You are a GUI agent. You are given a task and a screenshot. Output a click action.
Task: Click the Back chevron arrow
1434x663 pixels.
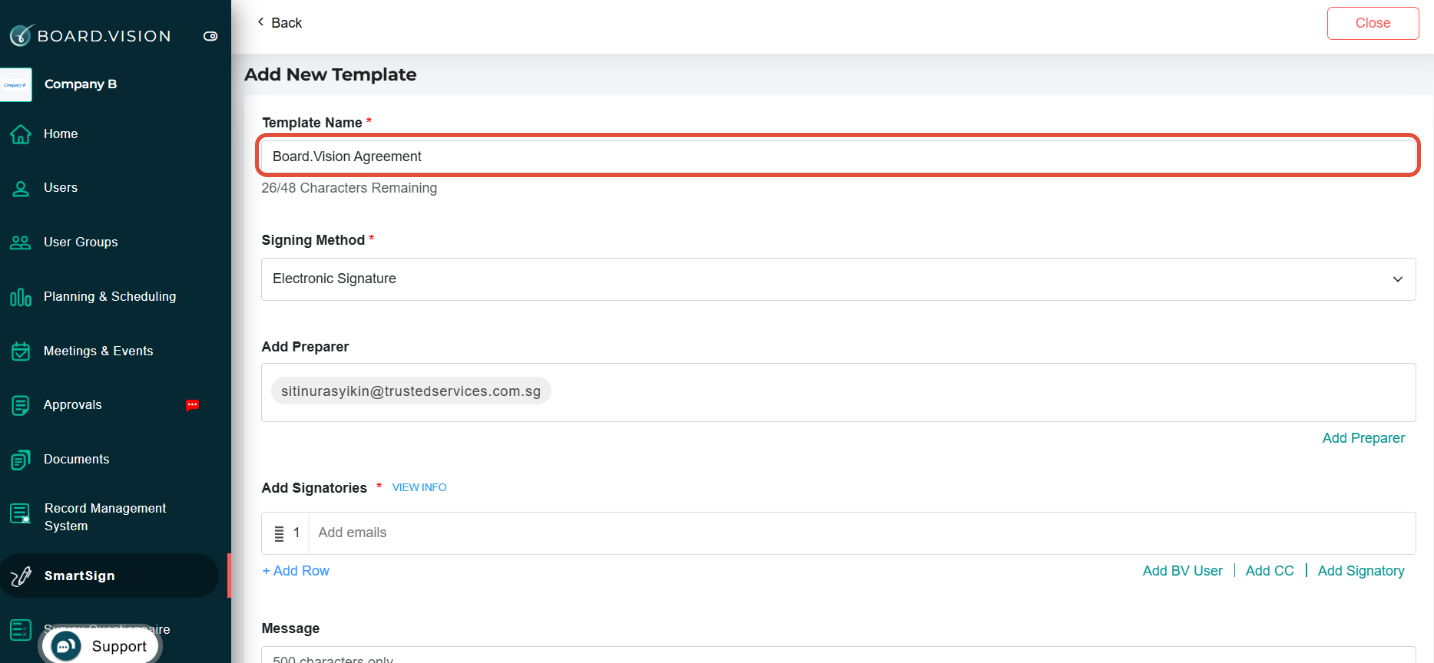pyautogui.click(x=261, y=22)
